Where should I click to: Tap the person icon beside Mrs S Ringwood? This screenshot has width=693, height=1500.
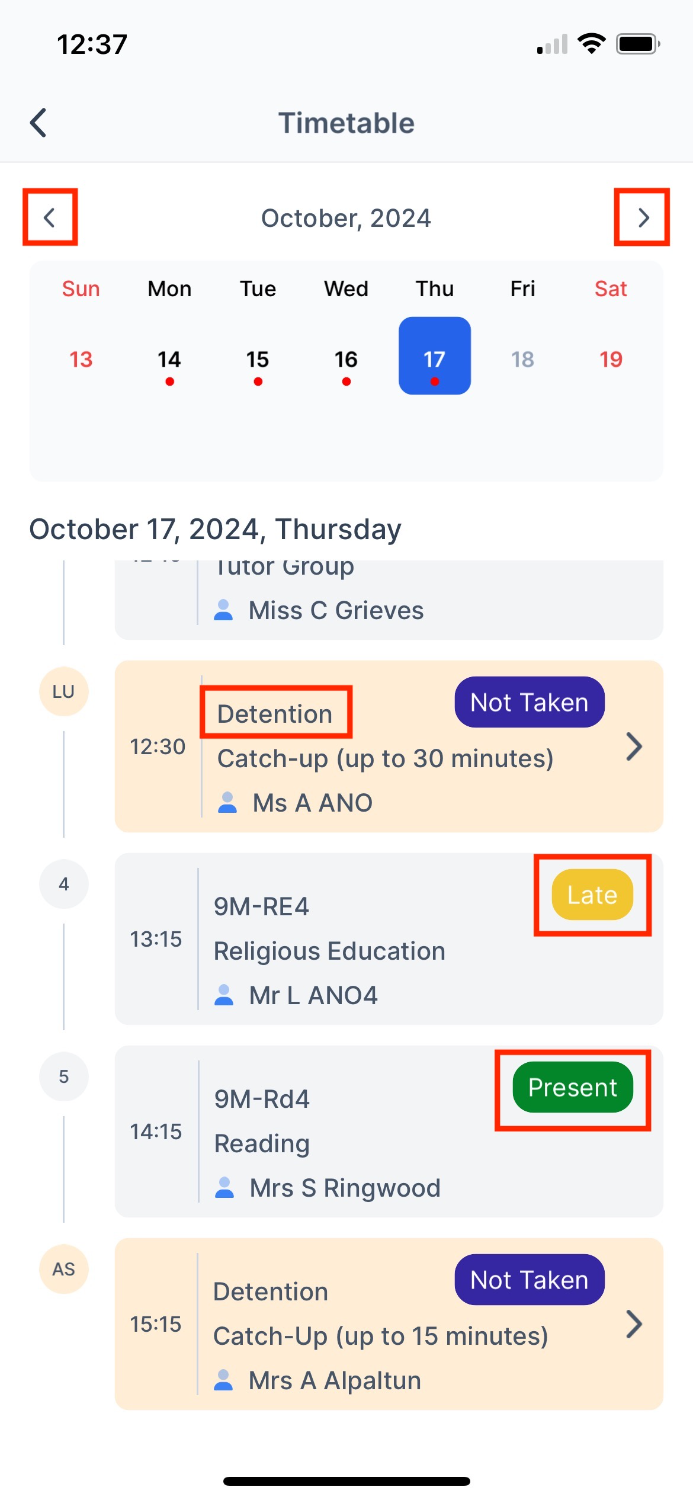coord(226,1188)
